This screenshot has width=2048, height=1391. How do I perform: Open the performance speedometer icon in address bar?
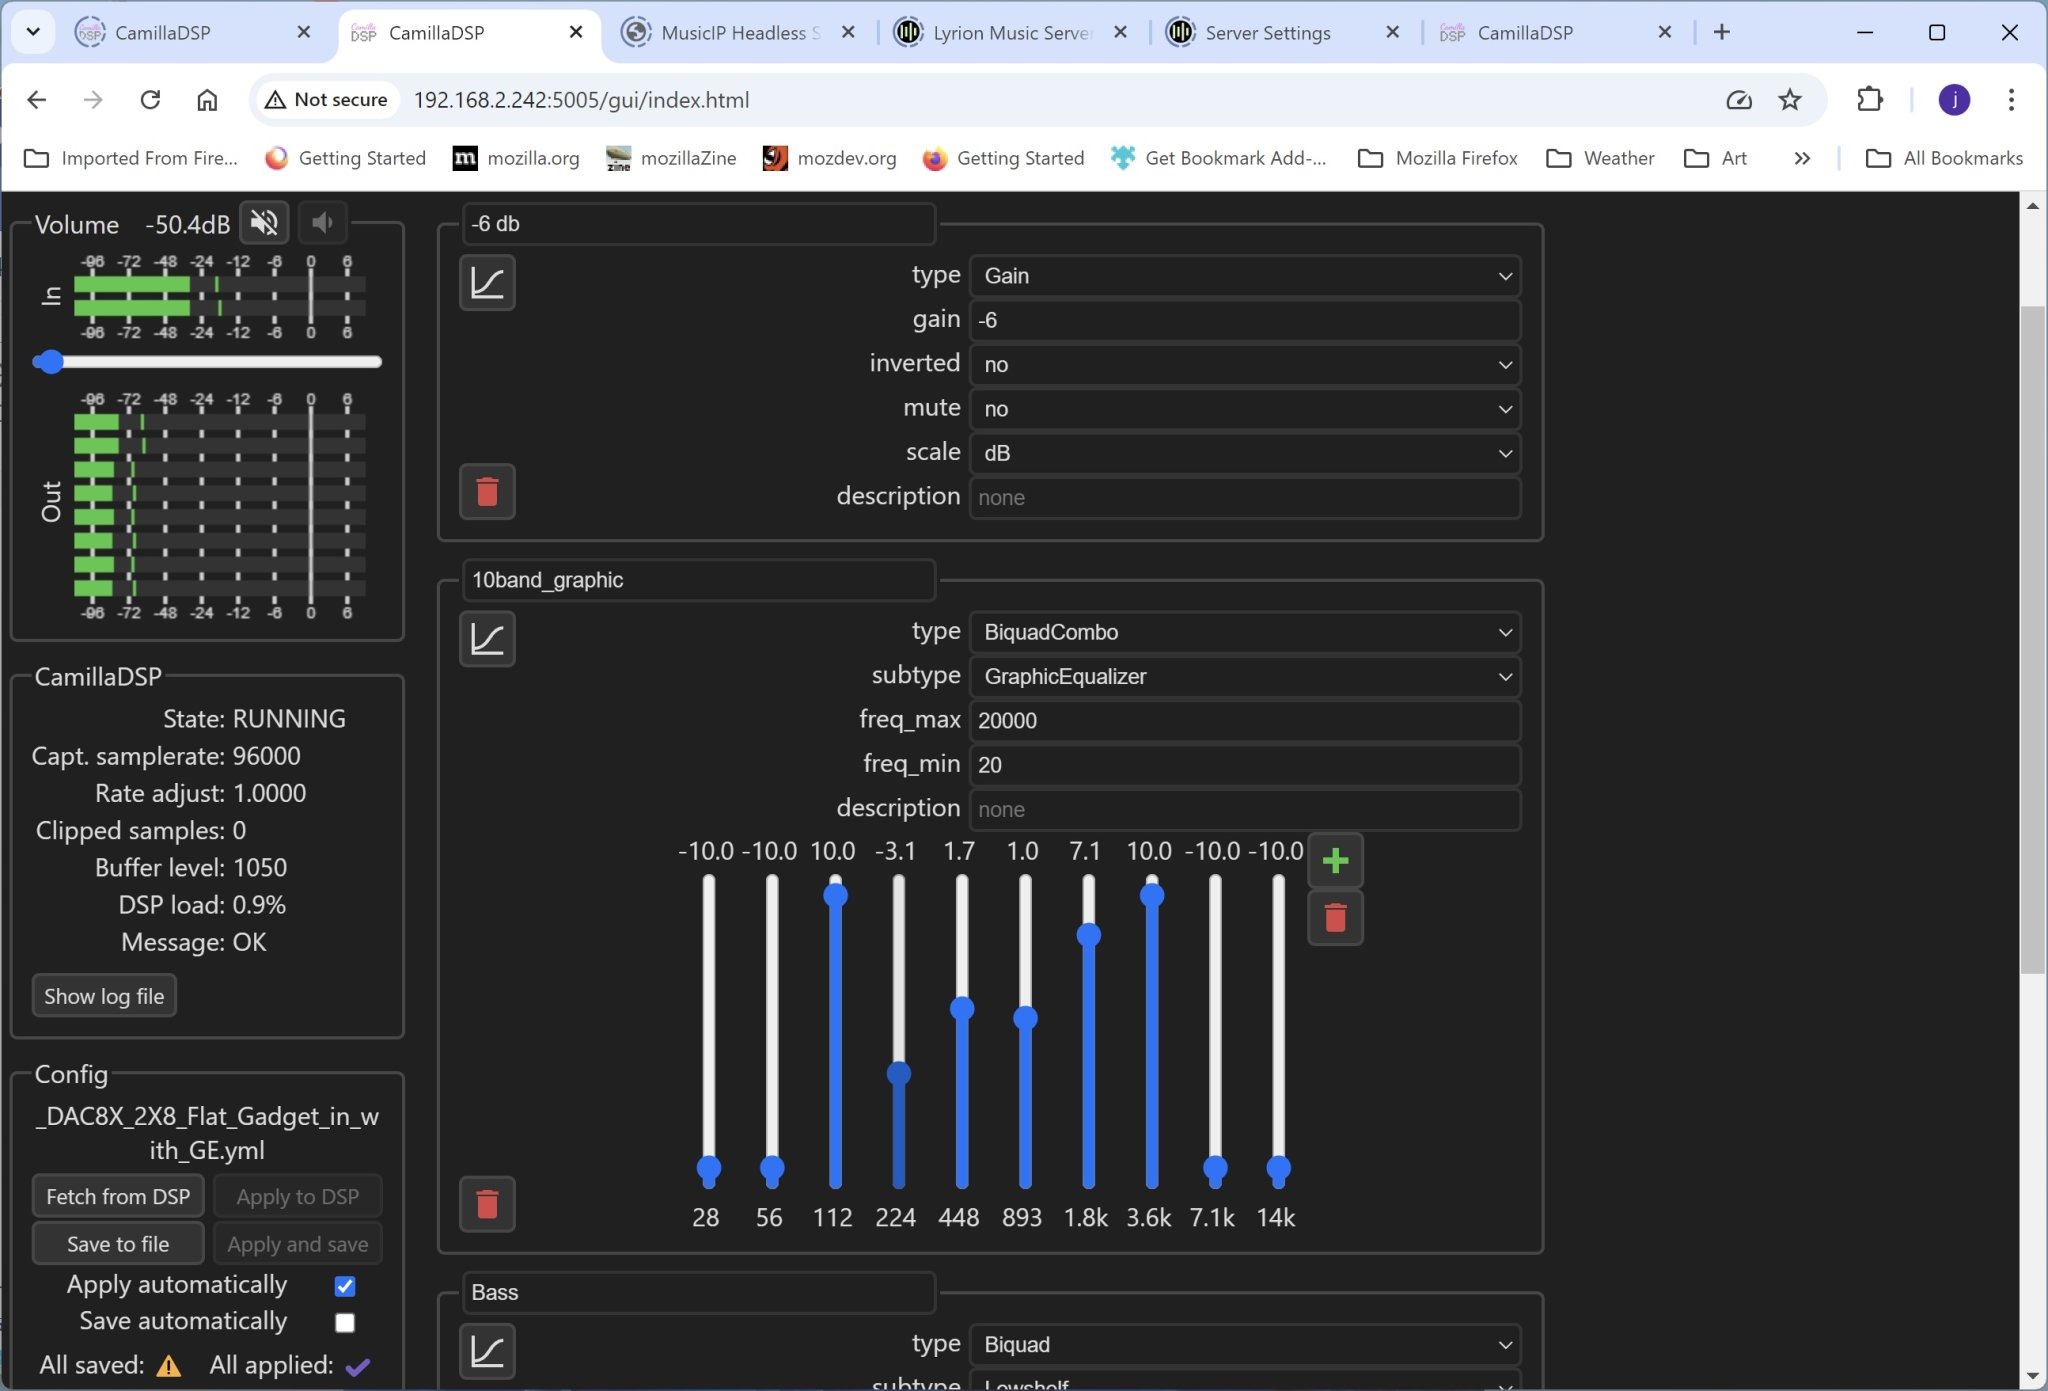[1739, 99]
